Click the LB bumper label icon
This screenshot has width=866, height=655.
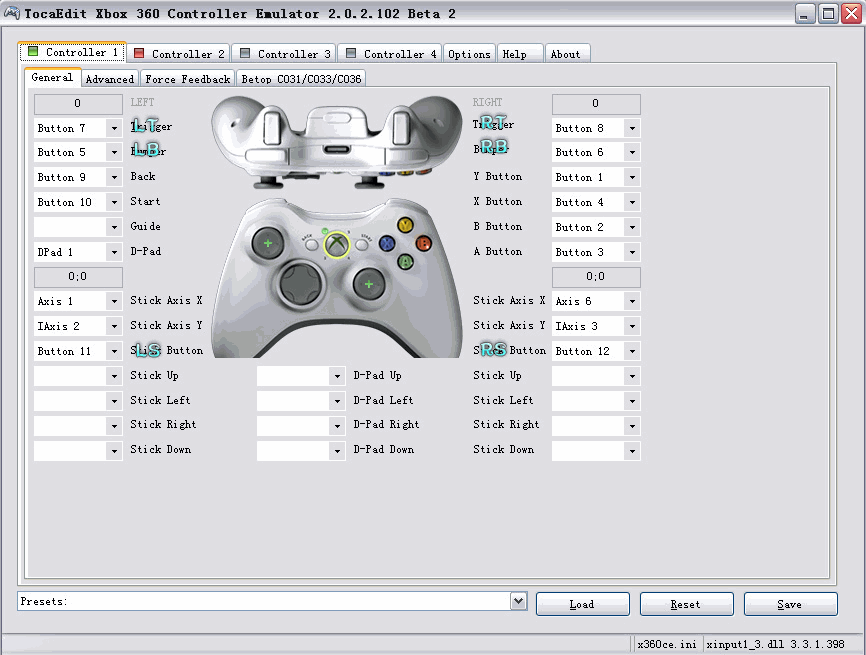[146, 150]
